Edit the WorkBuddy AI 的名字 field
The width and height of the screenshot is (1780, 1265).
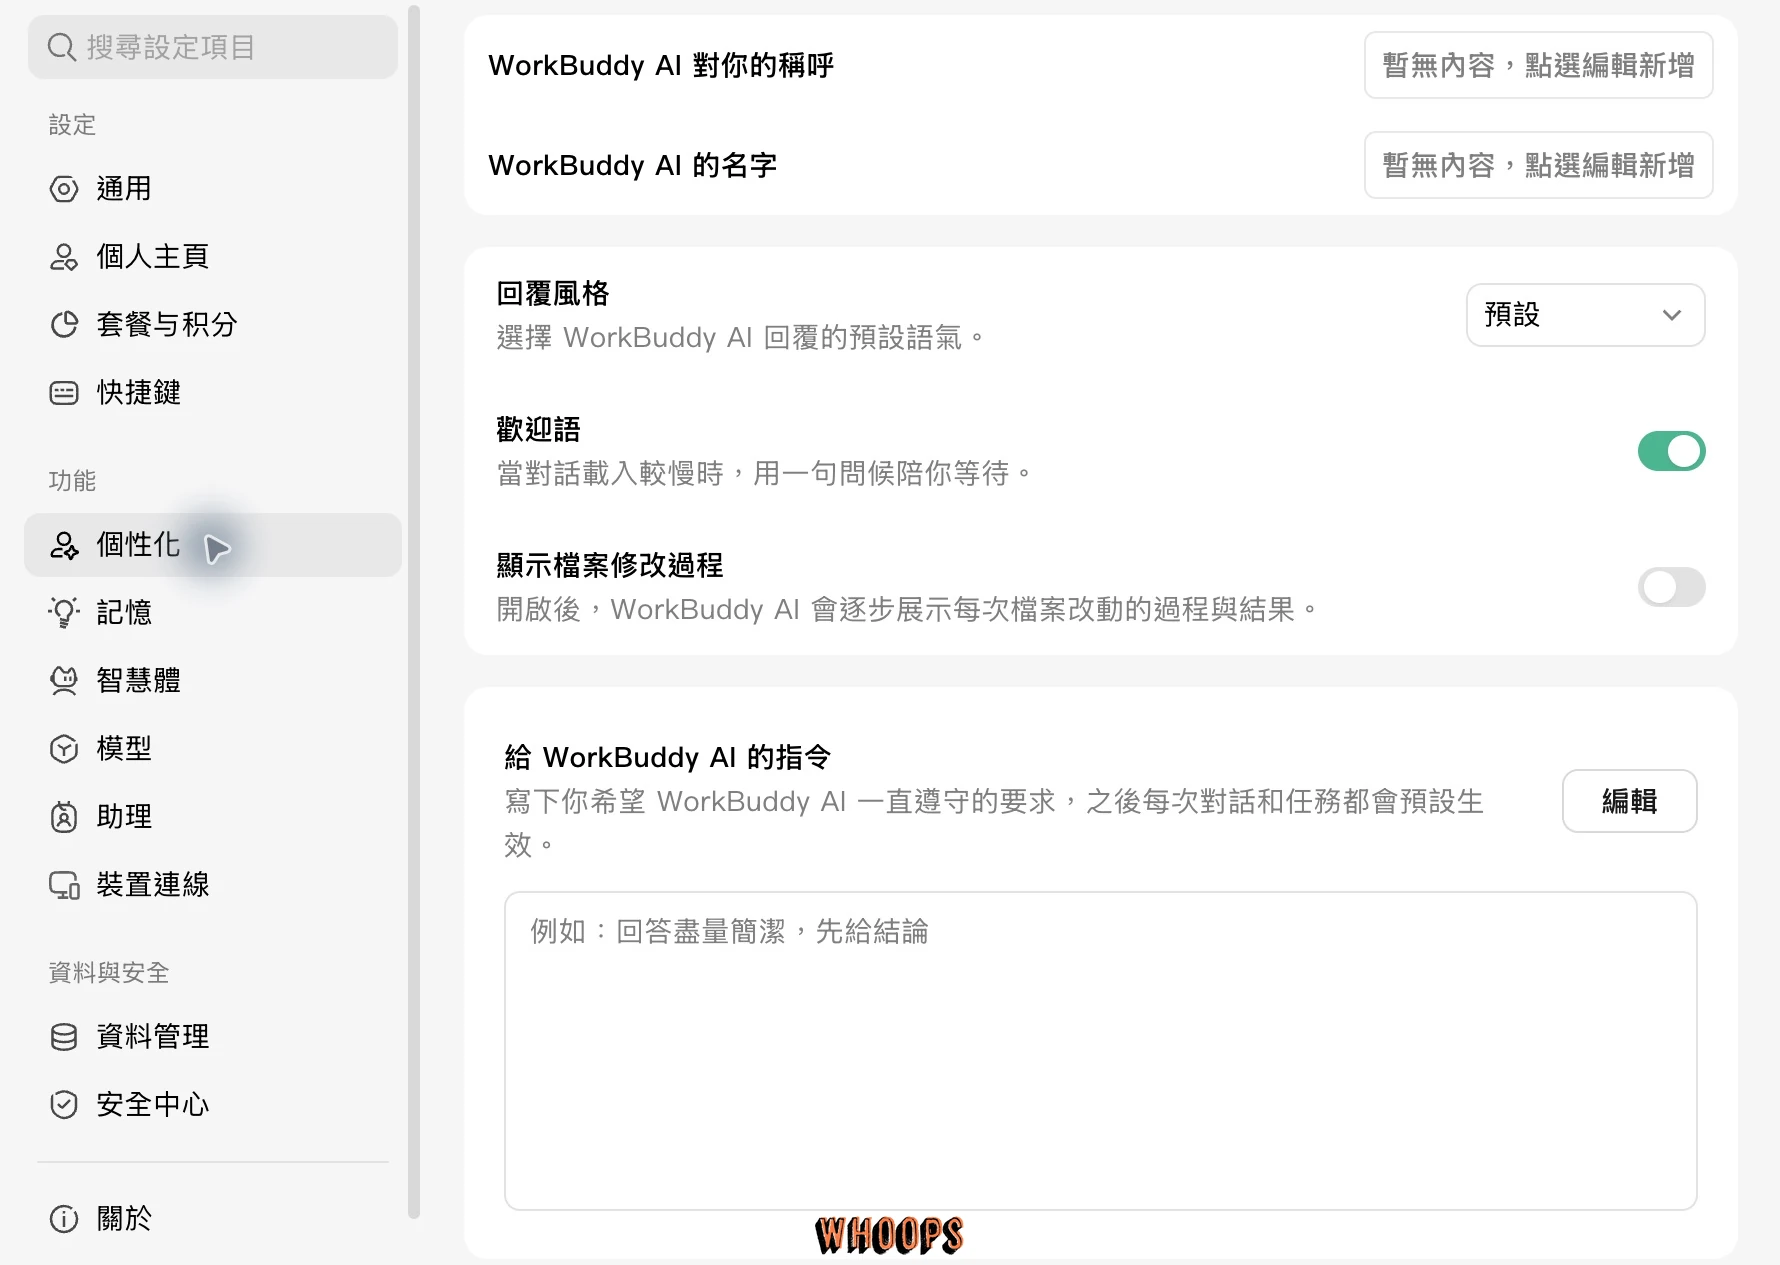coord(1538,165)
